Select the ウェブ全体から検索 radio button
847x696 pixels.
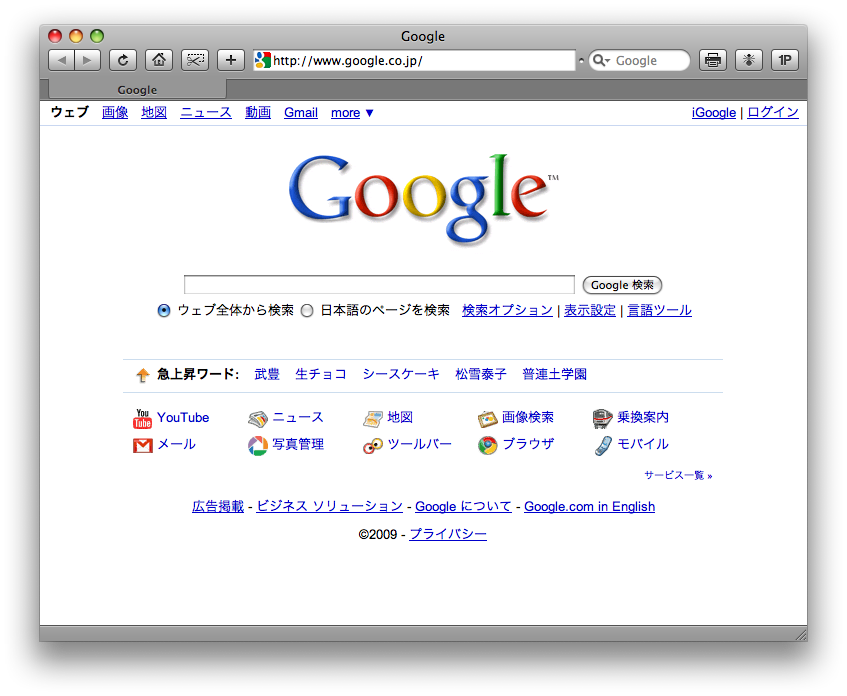point(164,311)
